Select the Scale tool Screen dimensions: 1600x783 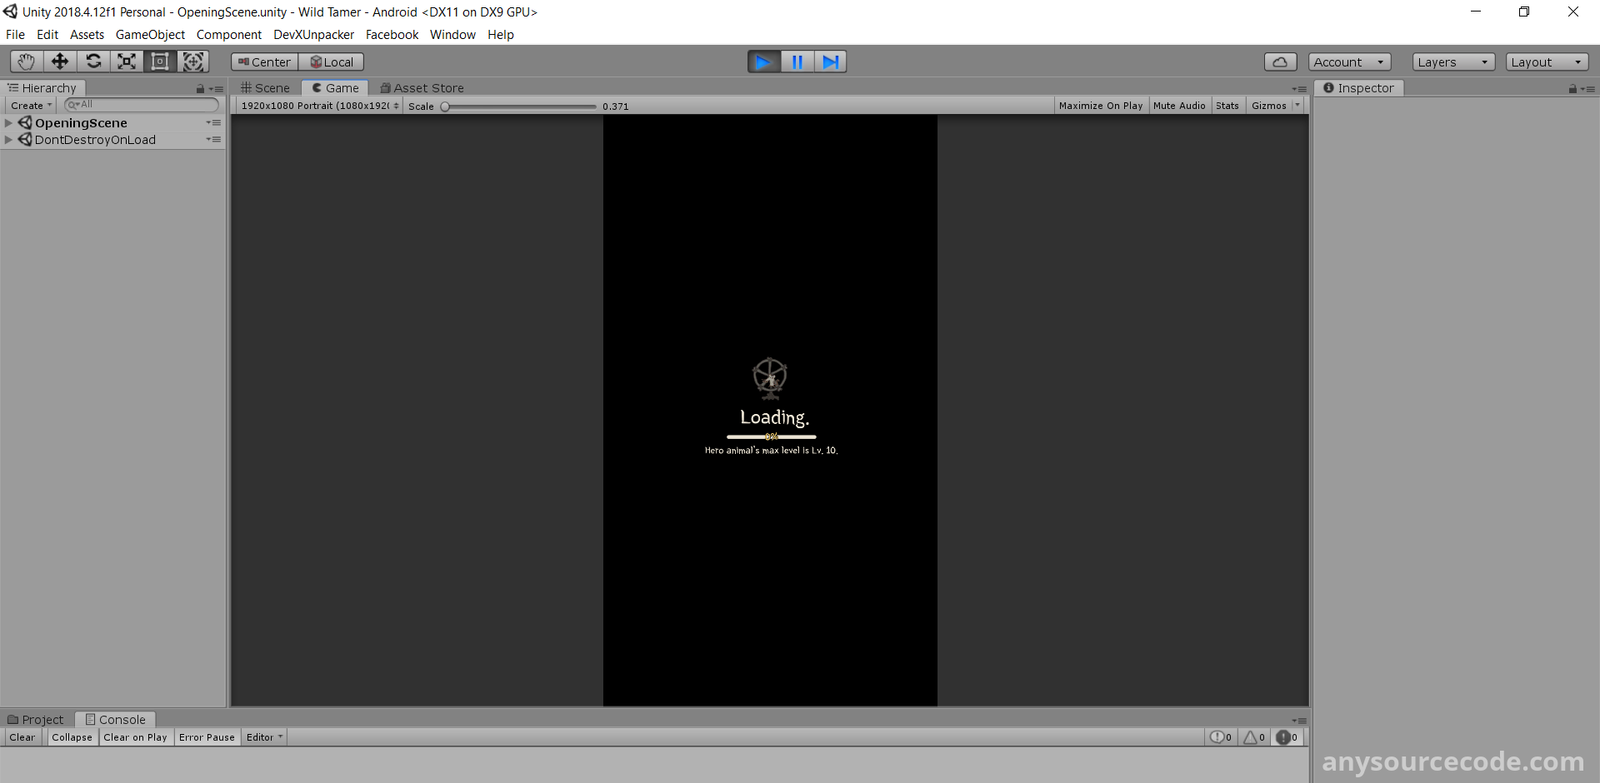[127, 62]
